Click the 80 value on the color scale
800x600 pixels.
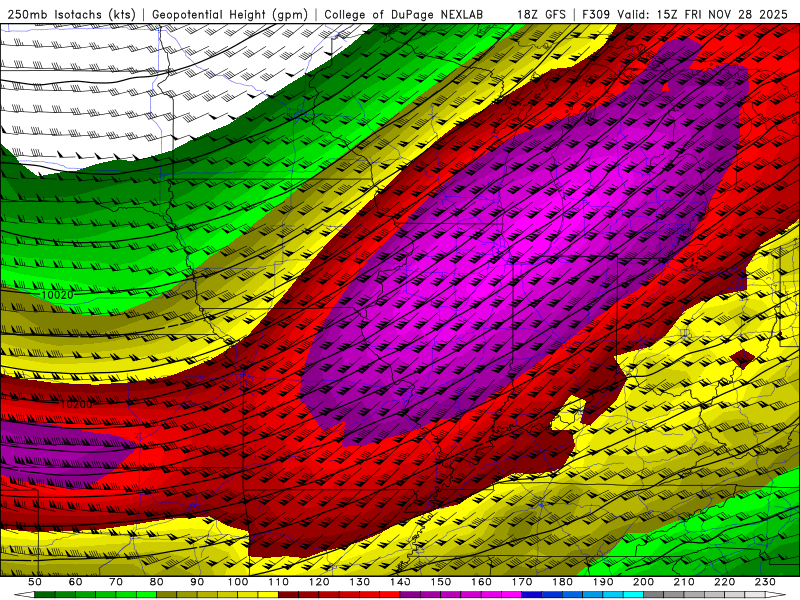(157, 582)
